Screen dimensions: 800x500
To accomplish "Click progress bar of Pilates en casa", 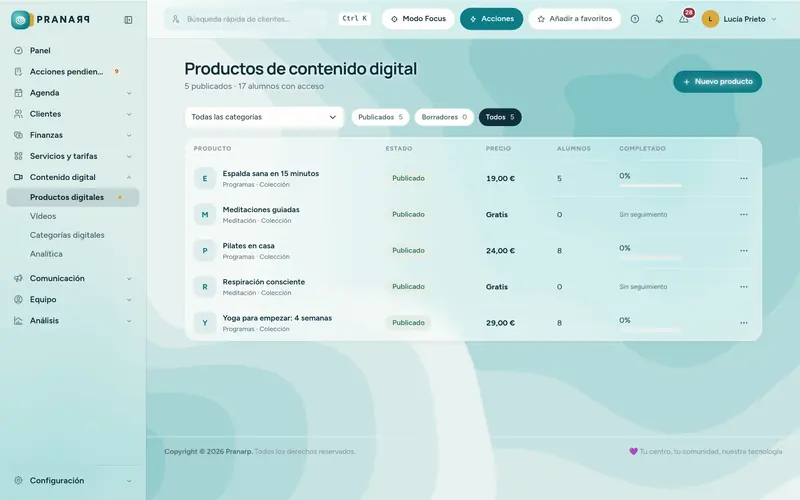I will click(650, 258).
